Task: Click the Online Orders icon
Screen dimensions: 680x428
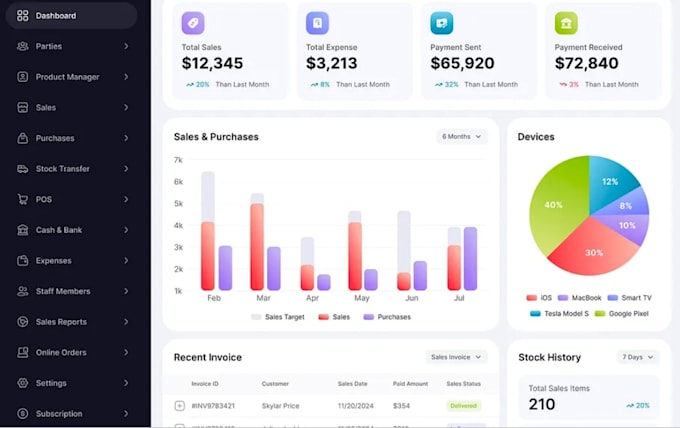Action: (x=23, y=352)
